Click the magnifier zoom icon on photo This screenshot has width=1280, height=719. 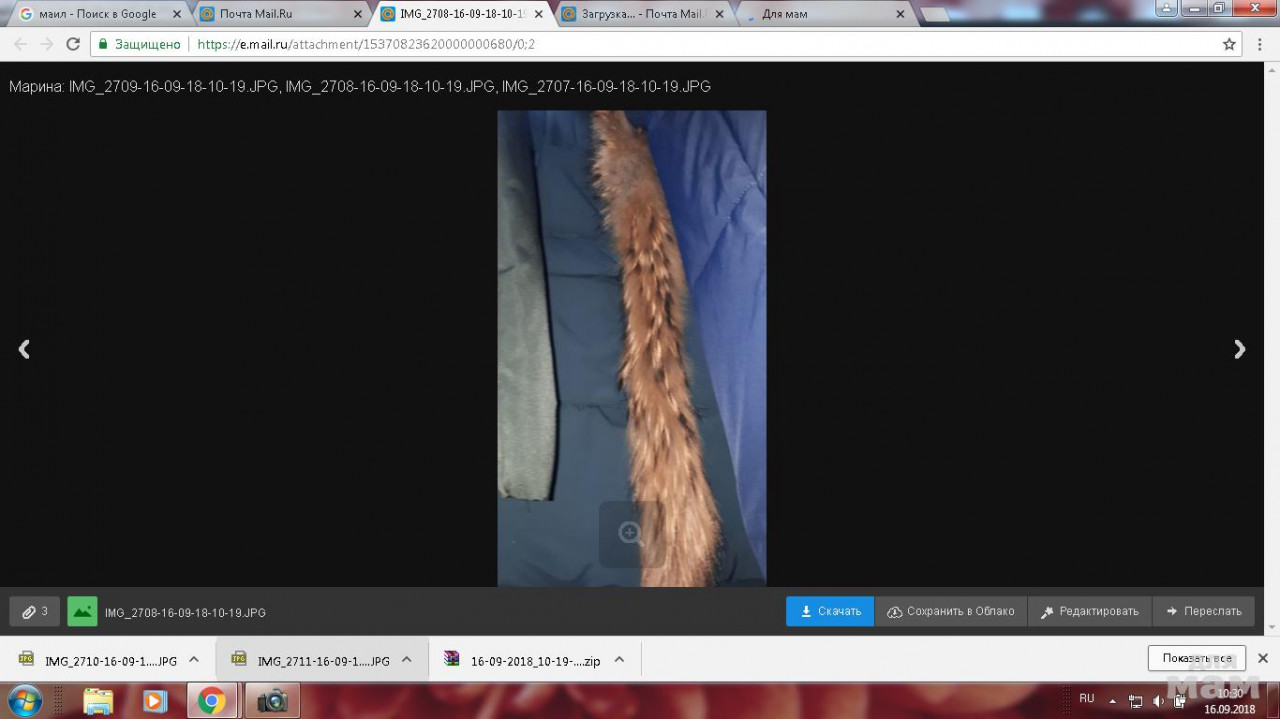point(631,534)
